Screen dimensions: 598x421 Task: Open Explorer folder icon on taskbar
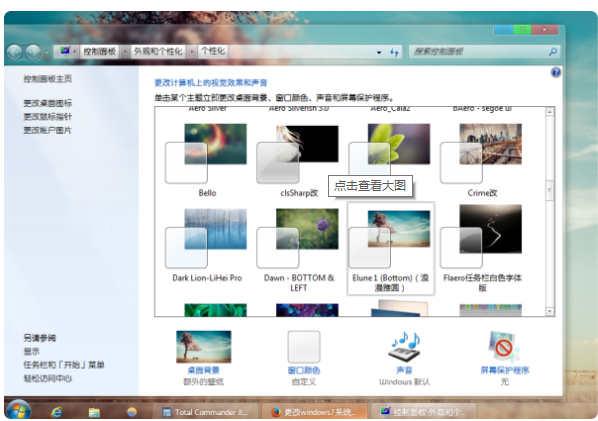(x=94, y=412)
